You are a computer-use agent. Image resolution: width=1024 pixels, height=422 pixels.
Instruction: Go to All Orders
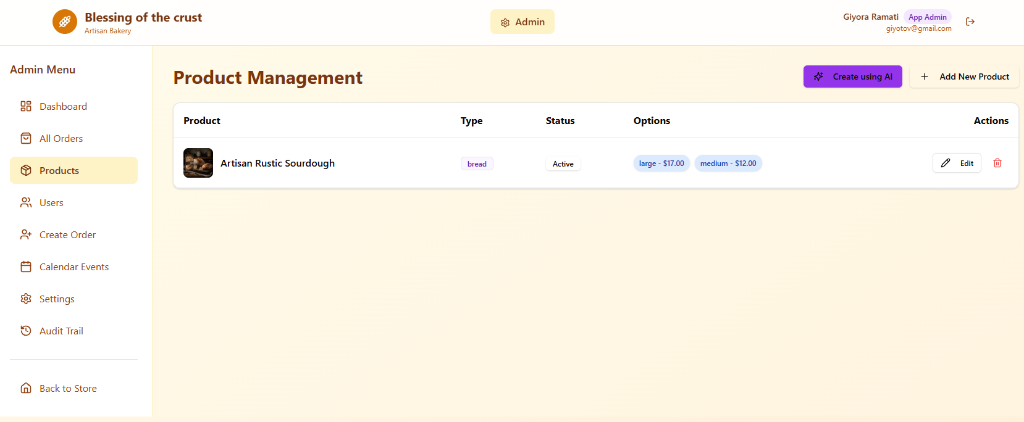(x=74, y=138)
